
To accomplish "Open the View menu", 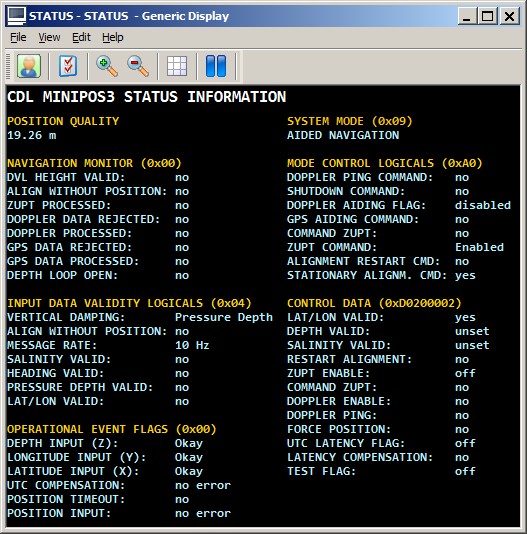I will tap(49, 37).
